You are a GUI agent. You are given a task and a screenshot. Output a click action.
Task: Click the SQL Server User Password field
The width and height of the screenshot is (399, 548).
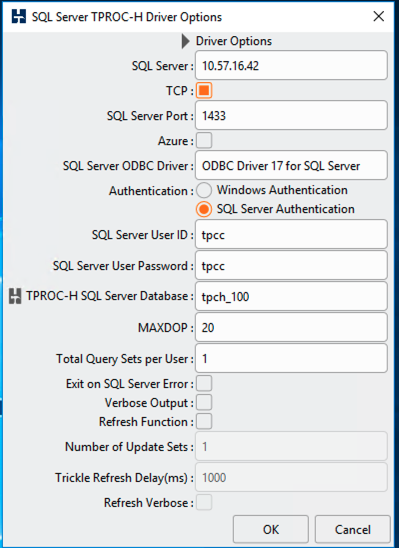point(291,265)
